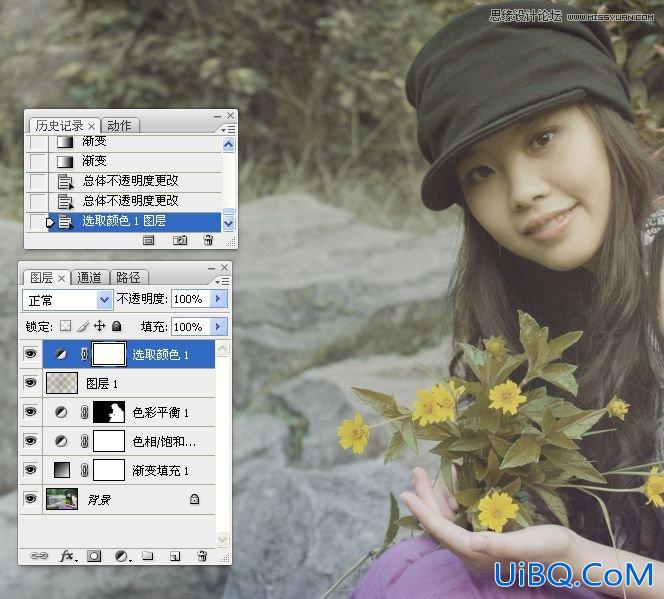
Task: Select the 图层 1 layer name
Action: [102, 384]
